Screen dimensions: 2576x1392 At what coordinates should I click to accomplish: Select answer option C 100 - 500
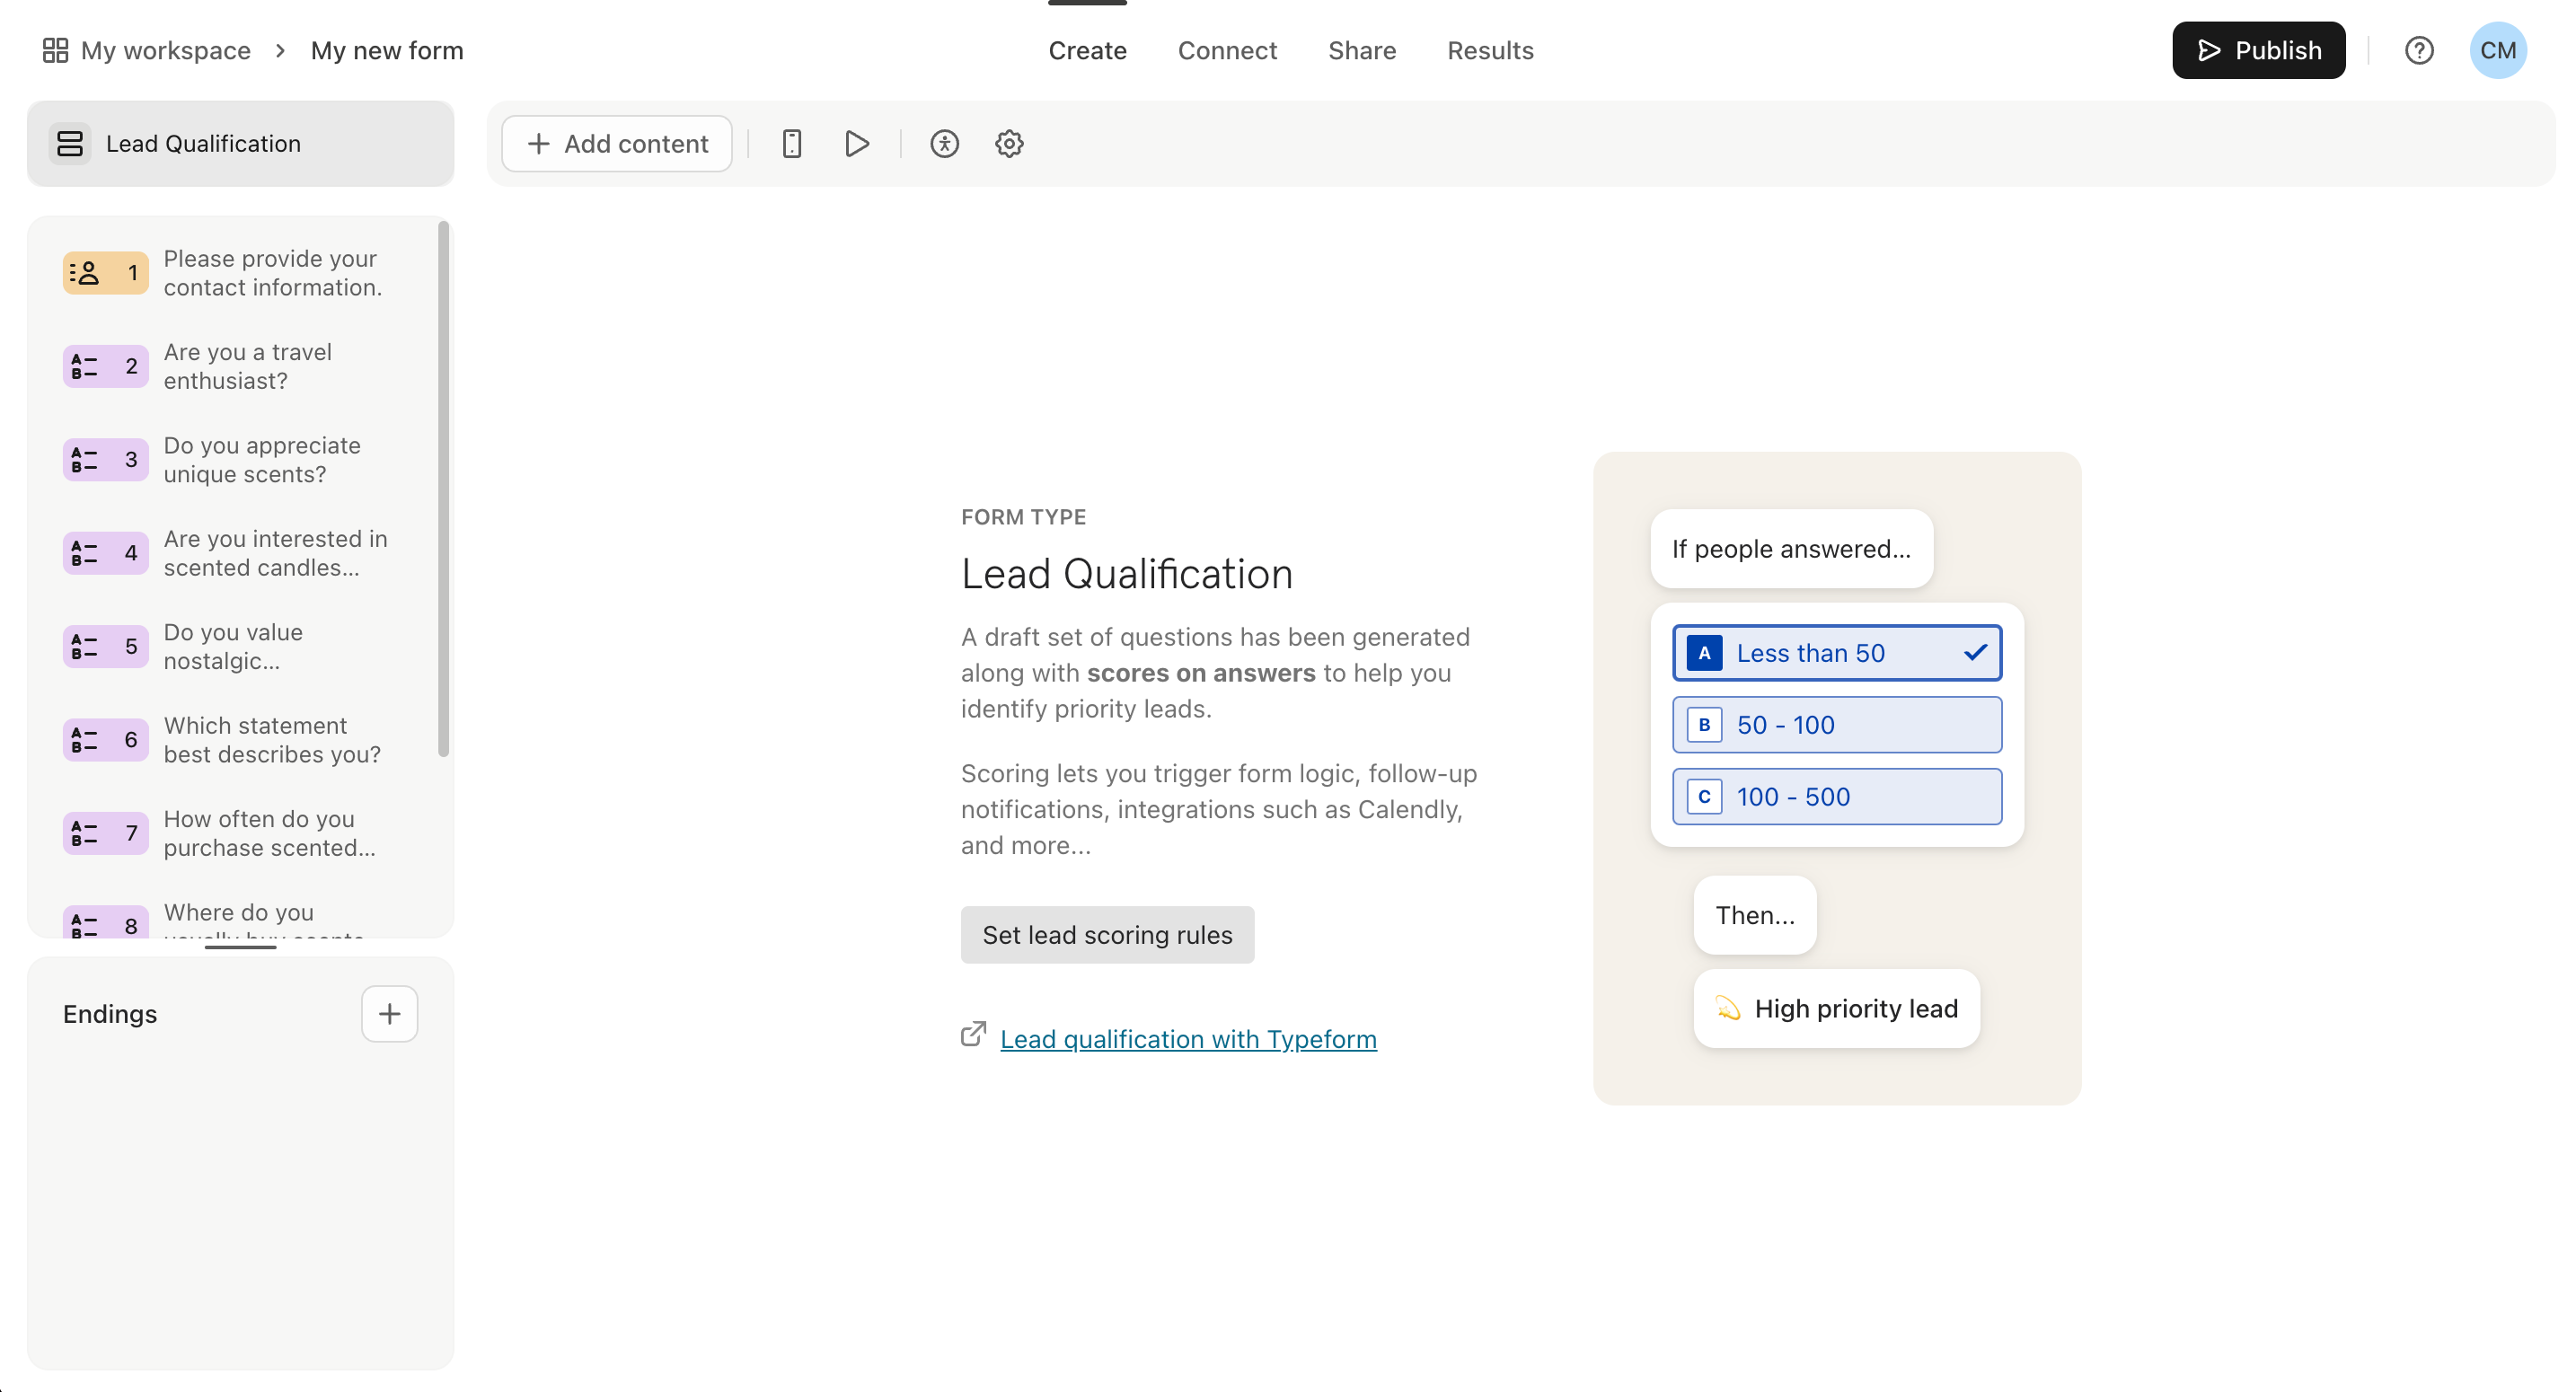1837,797
